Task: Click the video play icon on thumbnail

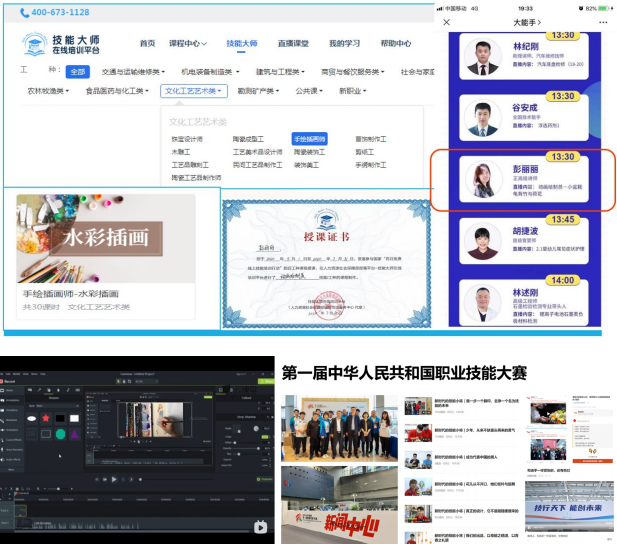Action: coord(260,527)
